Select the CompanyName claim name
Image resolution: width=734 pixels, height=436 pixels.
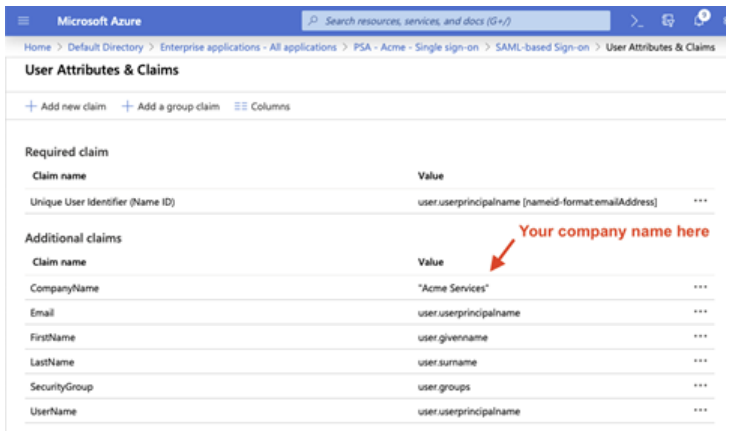click(x=64, y=288)
